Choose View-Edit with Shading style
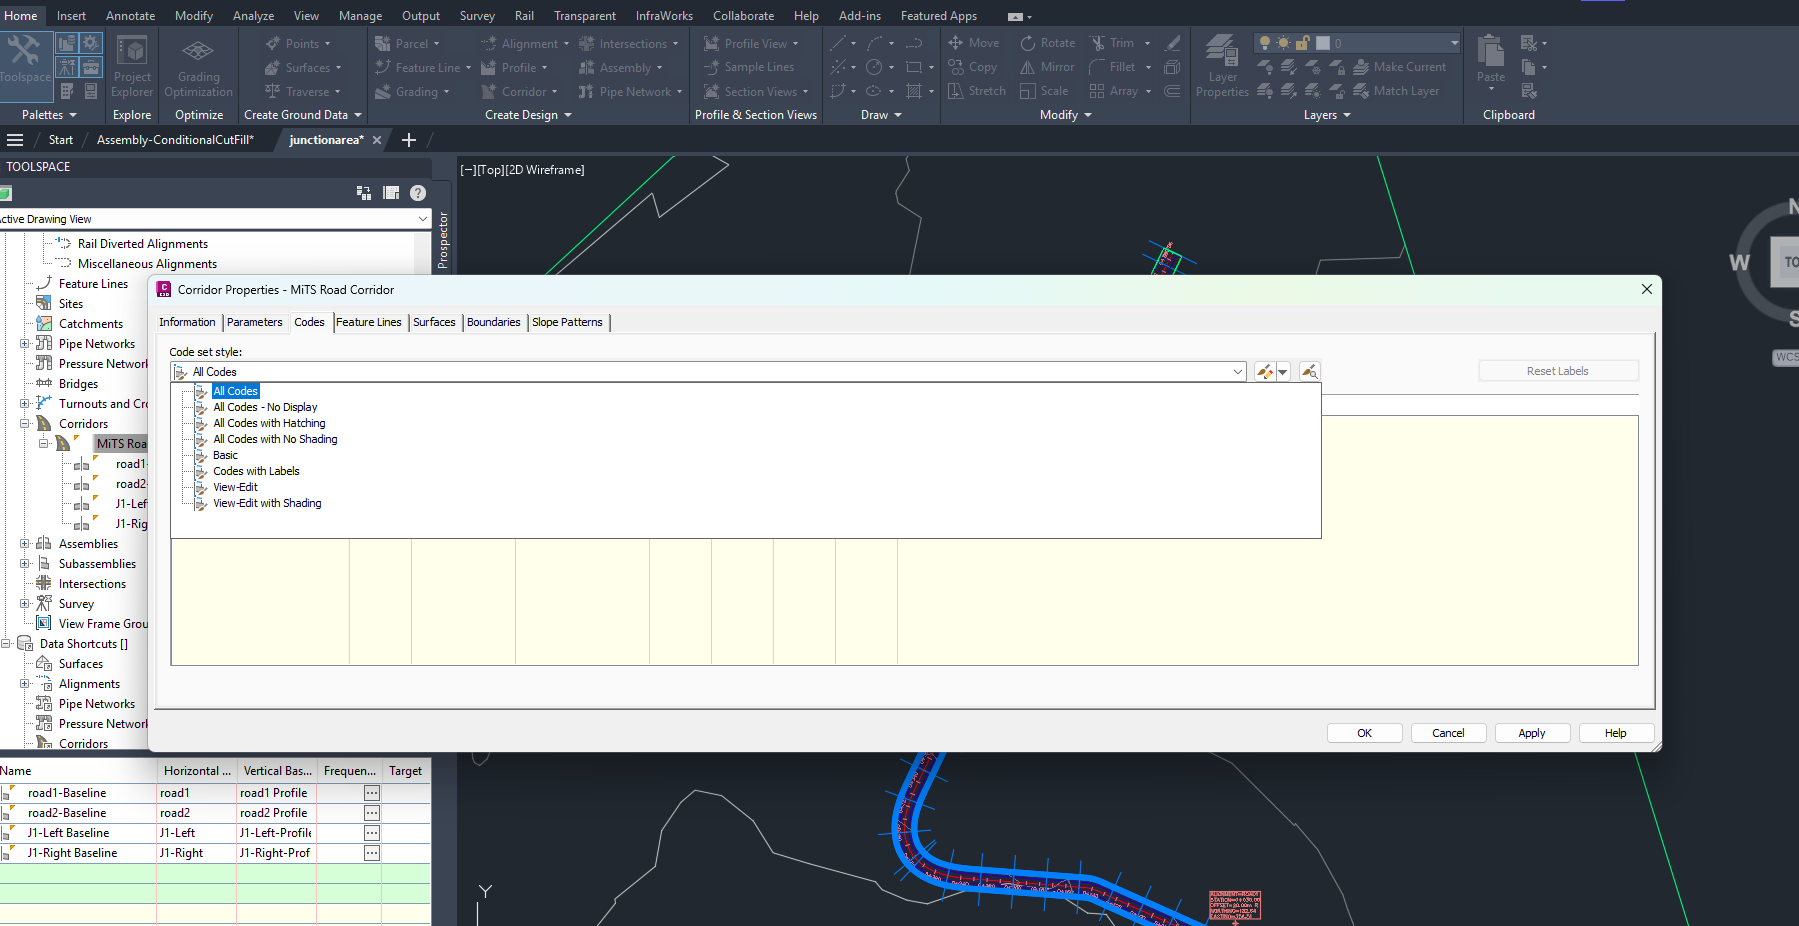The image size is (1799, 926). tap(267, 503)
